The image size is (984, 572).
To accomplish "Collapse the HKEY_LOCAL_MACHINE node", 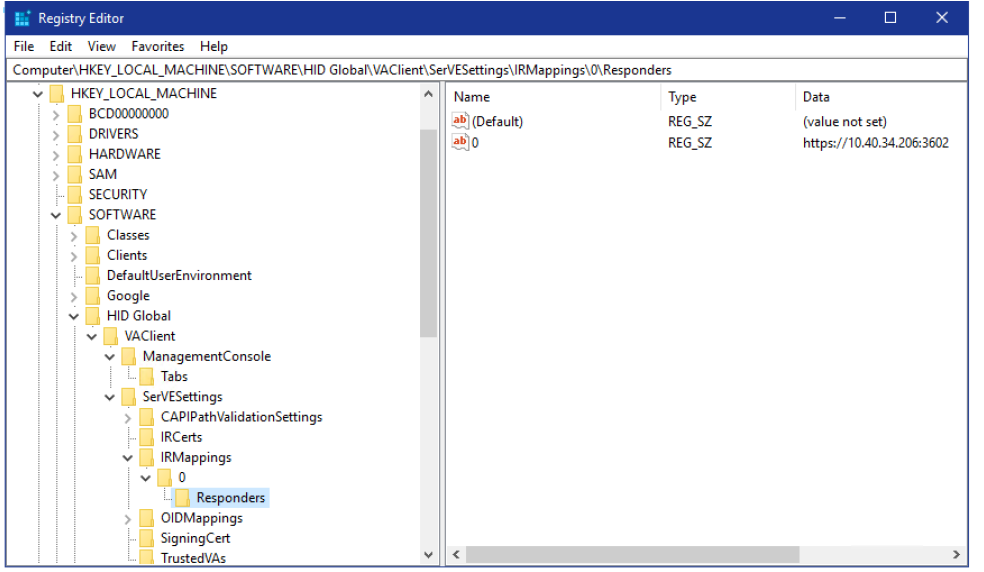I will point(38,94).
